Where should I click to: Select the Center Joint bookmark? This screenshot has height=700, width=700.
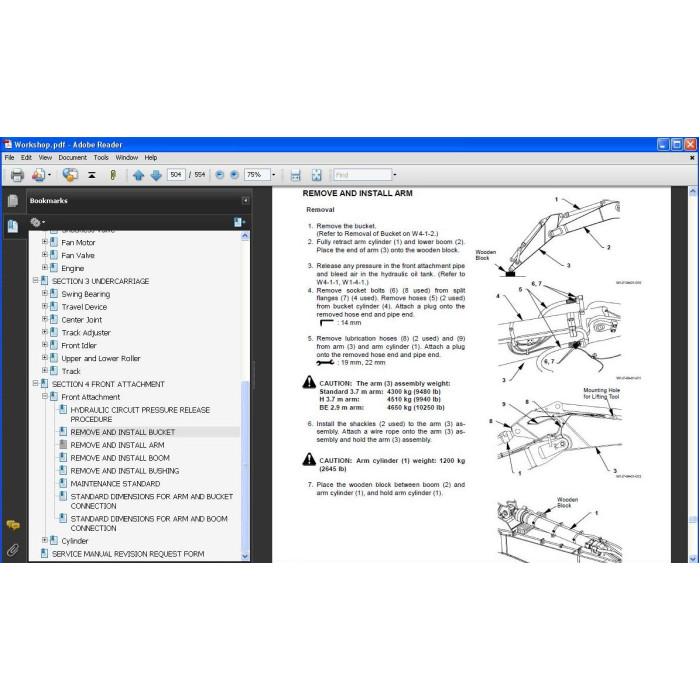click(x=82, y=320)
